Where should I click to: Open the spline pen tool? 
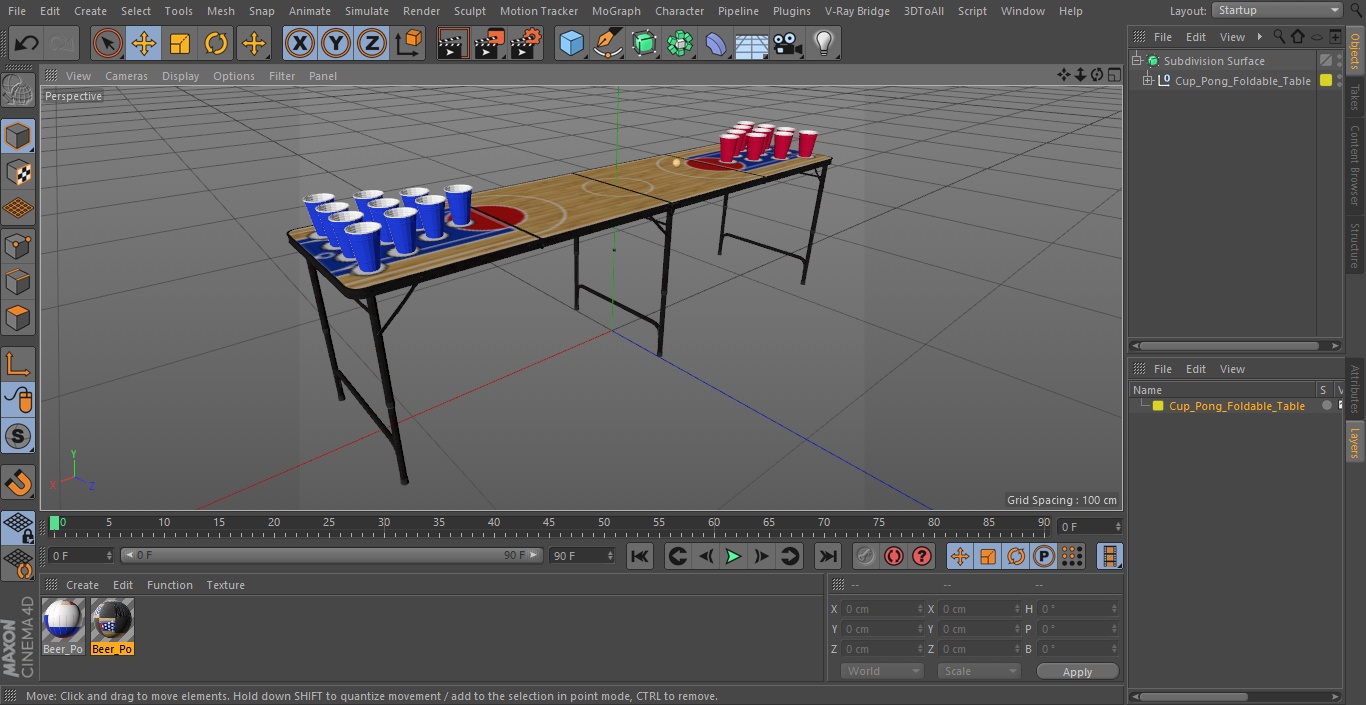point(607,44)
